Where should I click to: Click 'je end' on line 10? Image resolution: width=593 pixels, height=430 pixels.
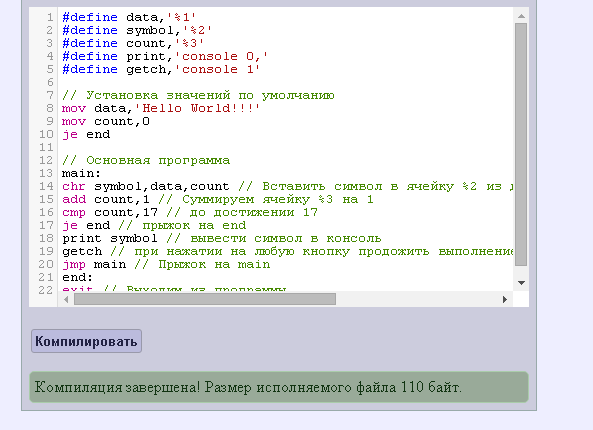coord(86,134)
